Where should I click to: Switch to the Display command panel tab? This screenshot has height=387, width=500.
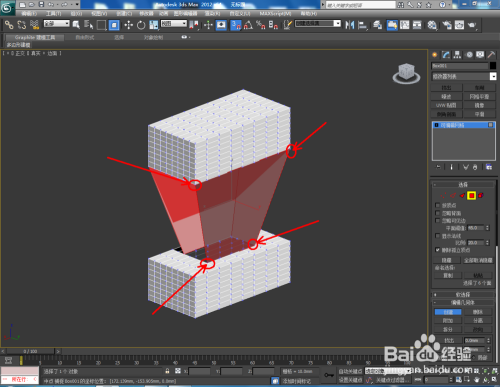(x=480, y=55)
